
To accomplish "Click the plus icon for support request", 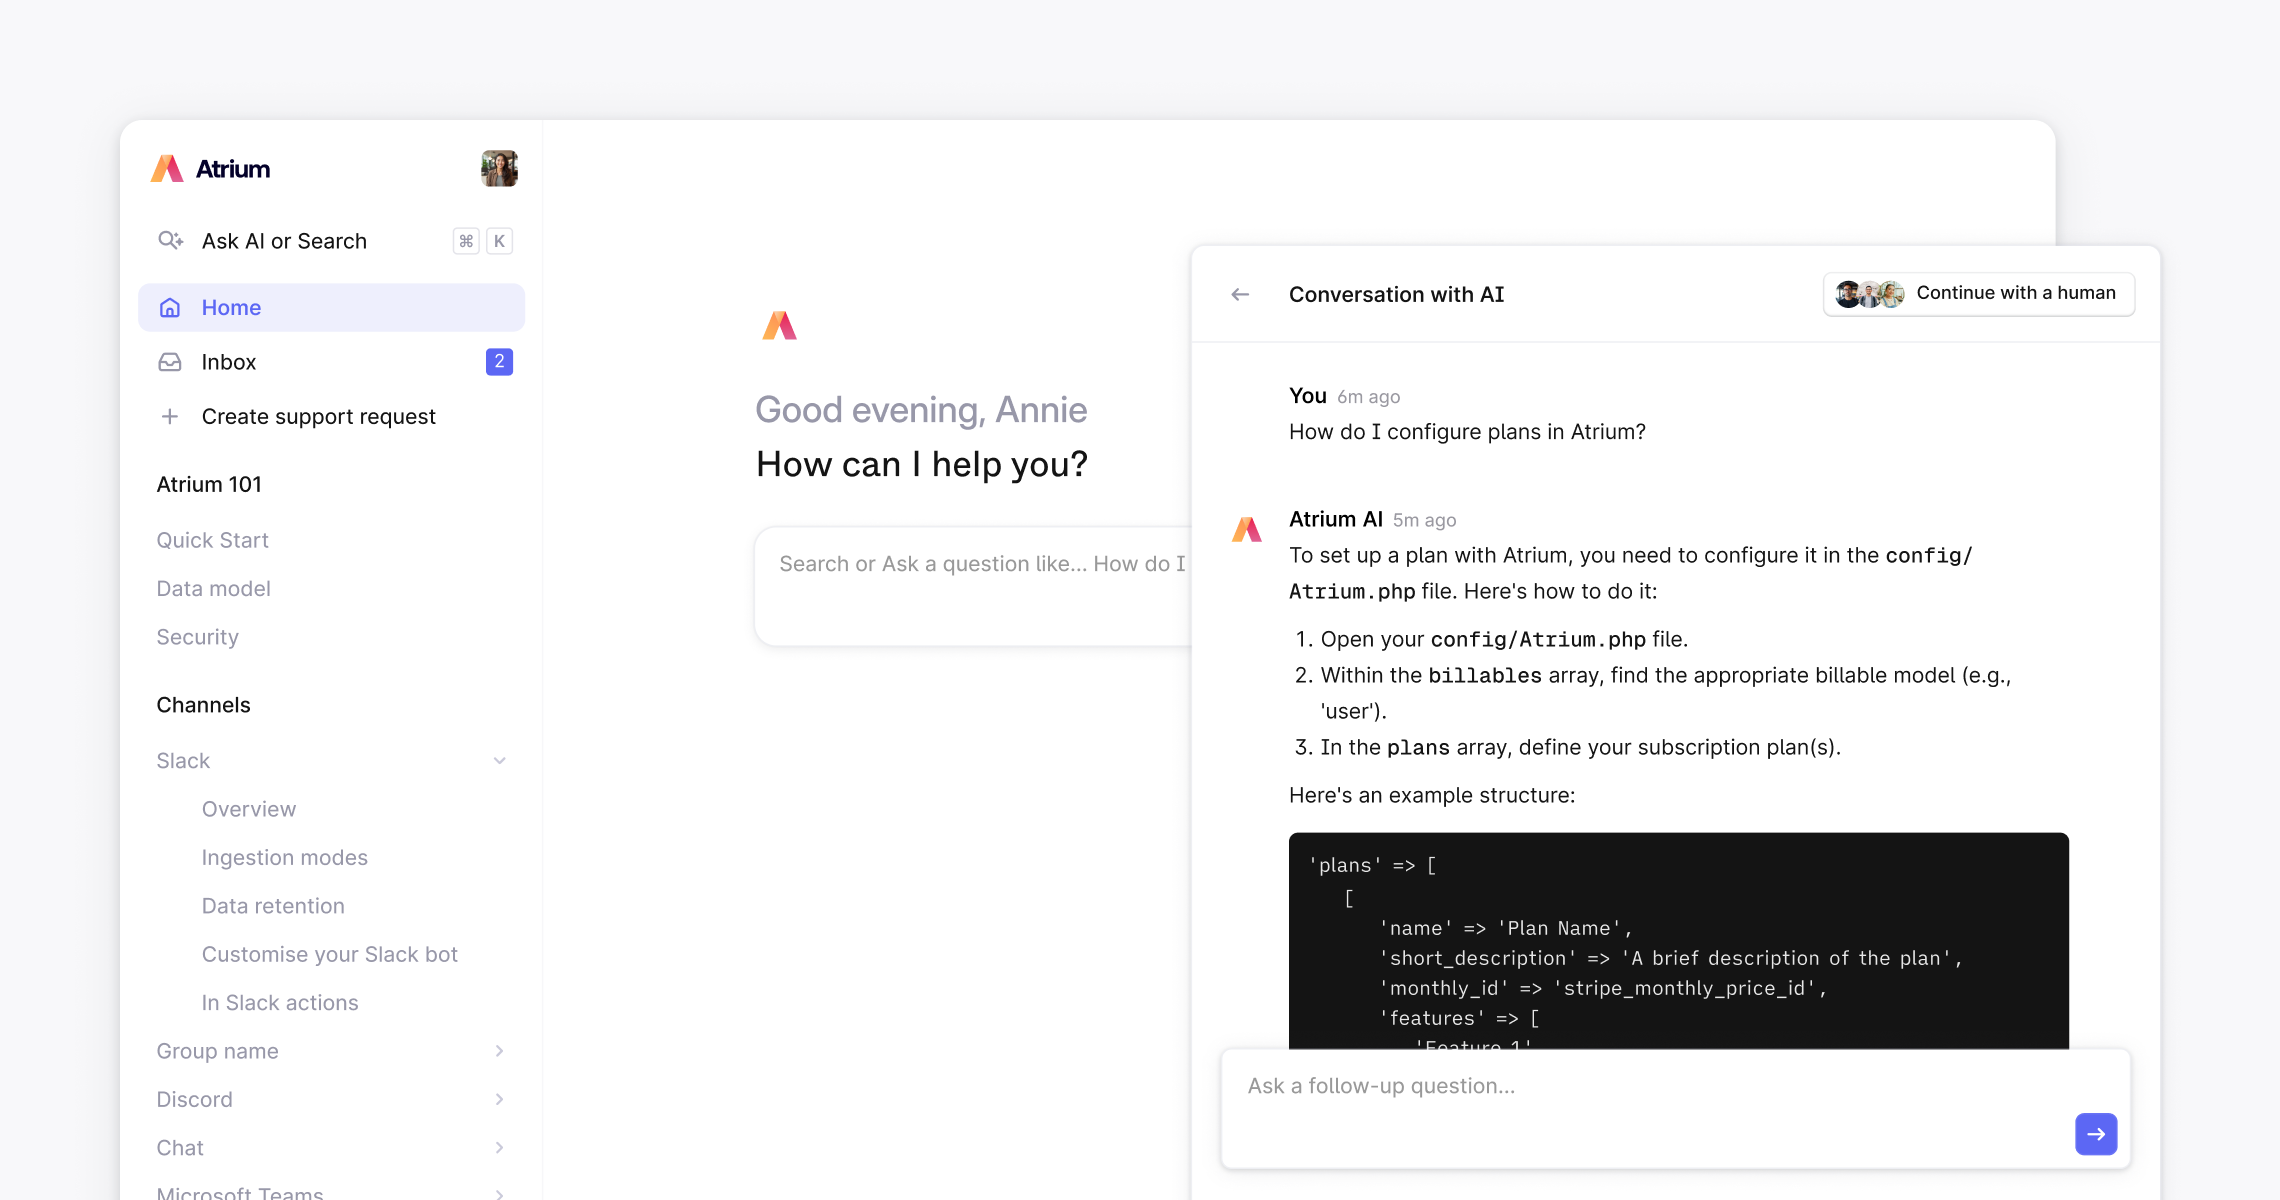I will pyautogui.click(x=170, y=416).
